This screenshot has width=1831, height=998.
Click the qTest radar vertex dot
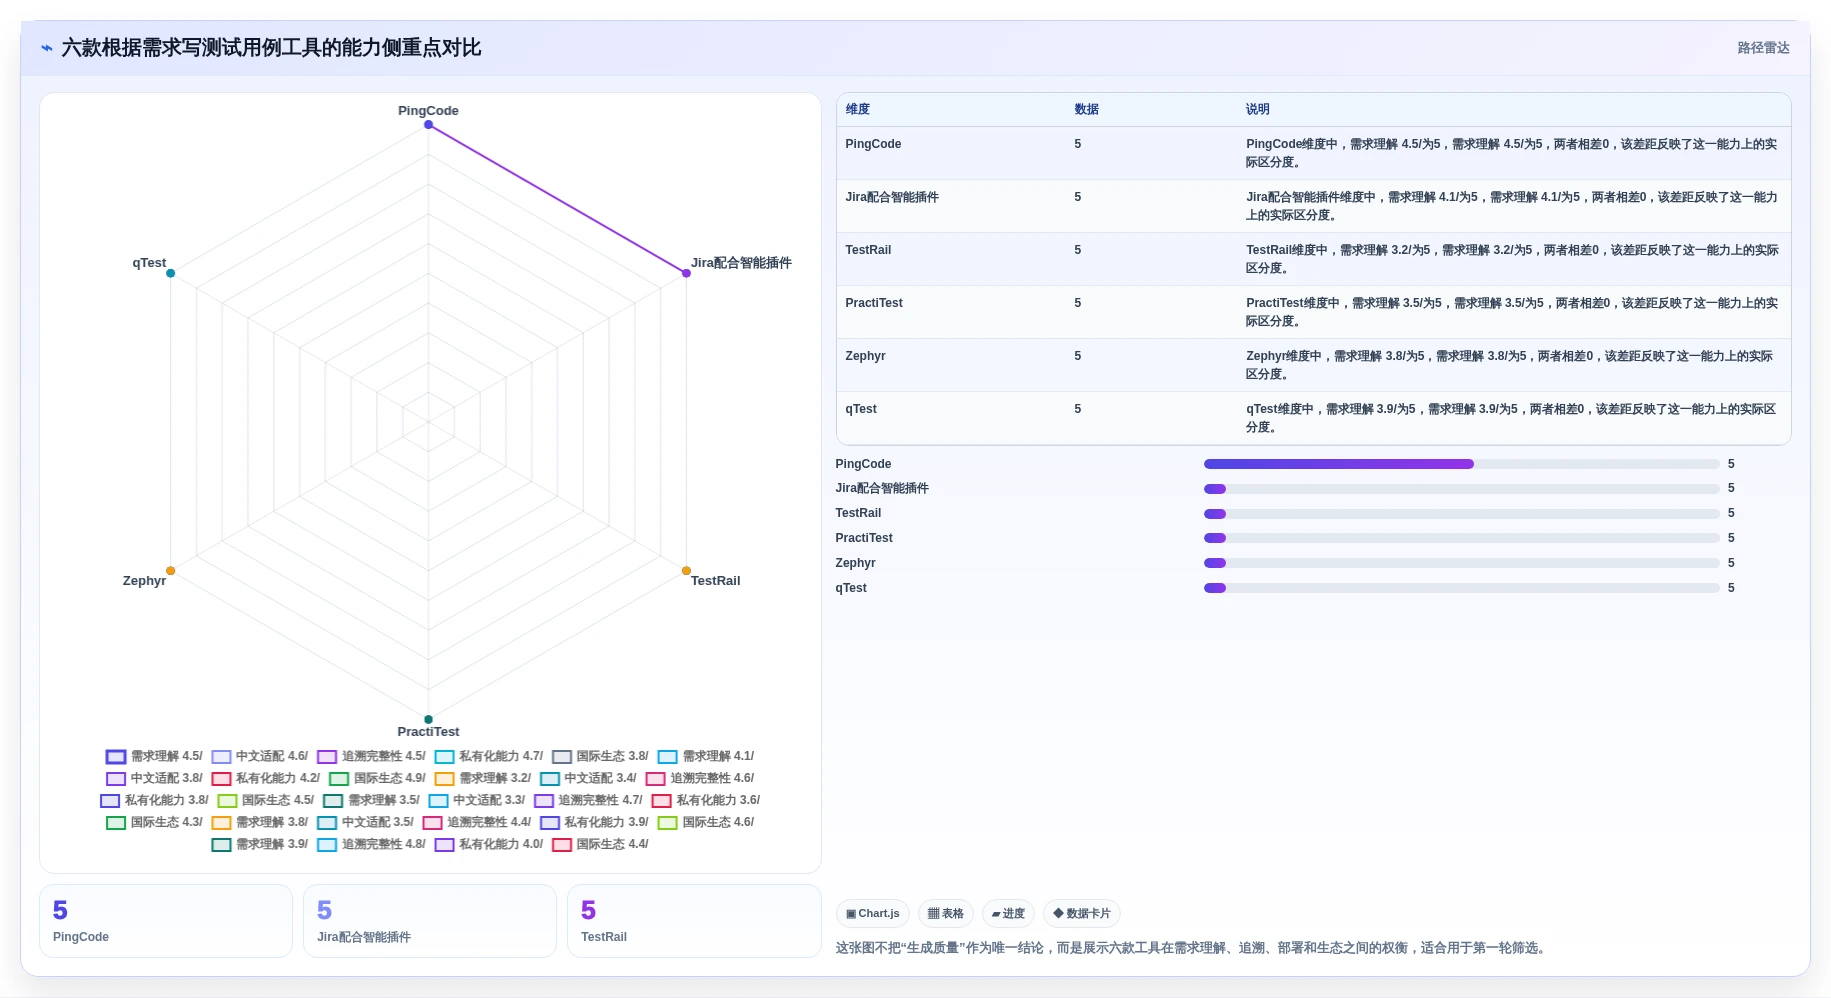(x=171, y=273)
